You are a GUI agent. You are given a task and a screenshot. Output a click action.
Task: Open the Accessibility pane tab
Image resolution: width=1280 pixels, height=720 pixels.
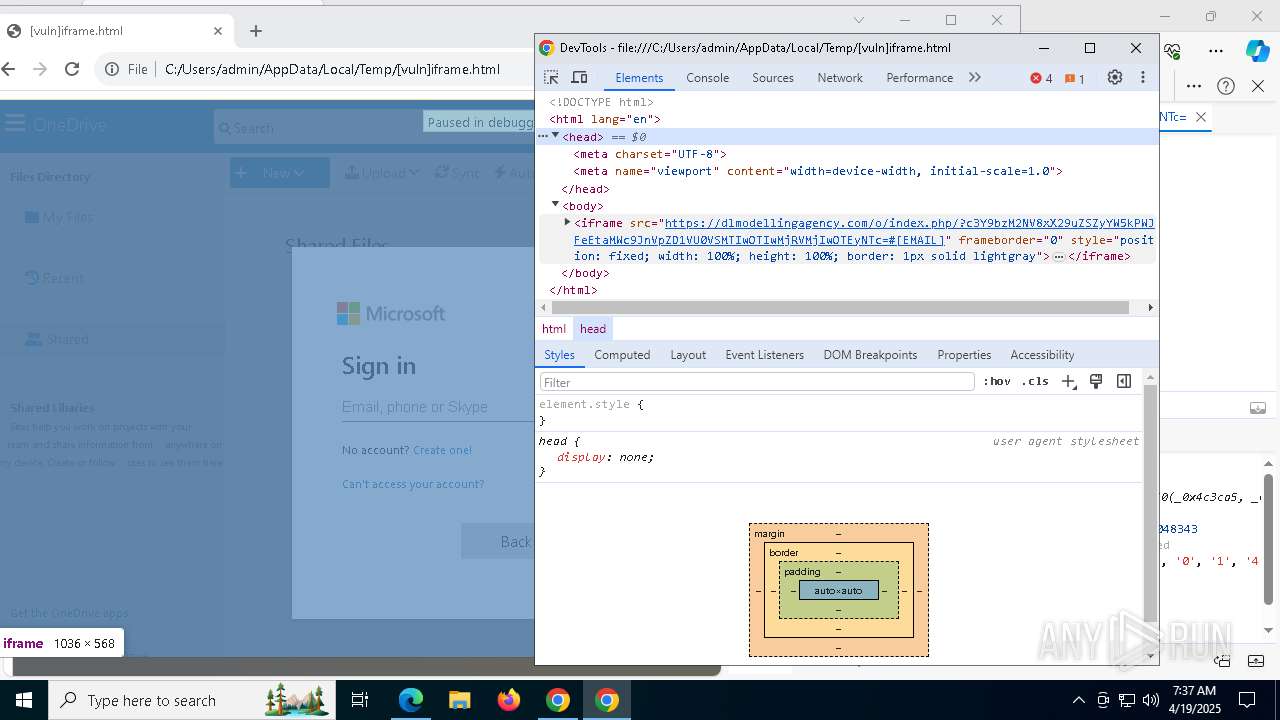click(1042, 355)
